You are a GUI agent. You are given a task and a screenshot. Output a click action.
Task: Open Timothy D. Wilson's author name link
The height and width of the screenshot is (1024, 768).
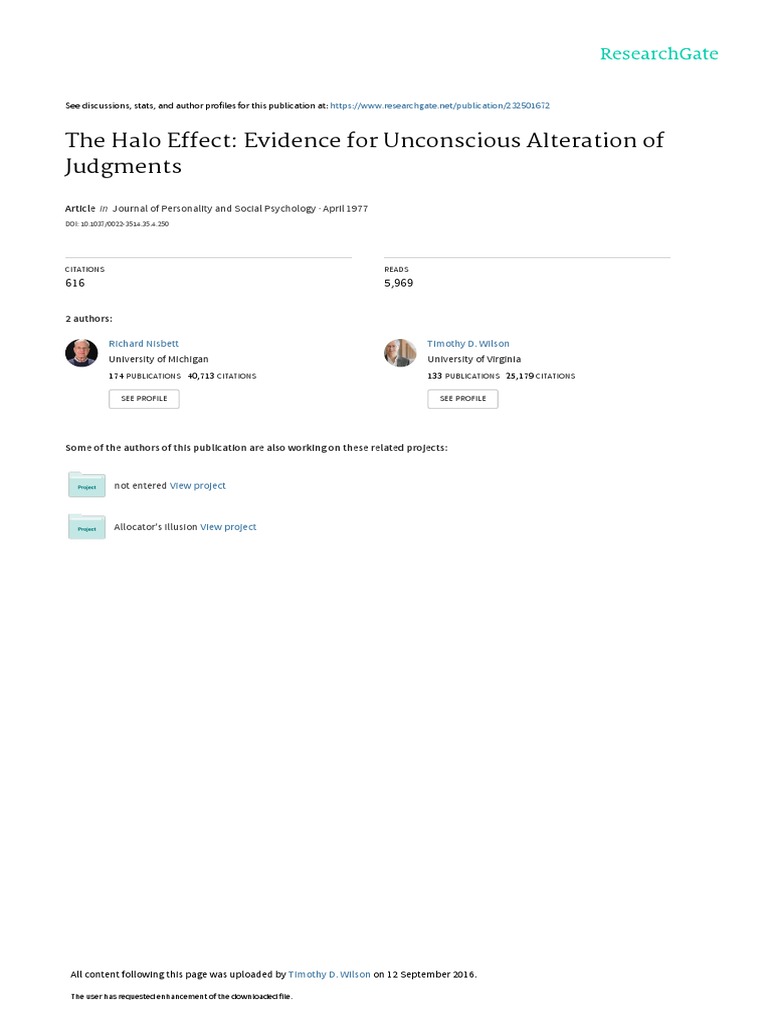(x=468, y=343)
